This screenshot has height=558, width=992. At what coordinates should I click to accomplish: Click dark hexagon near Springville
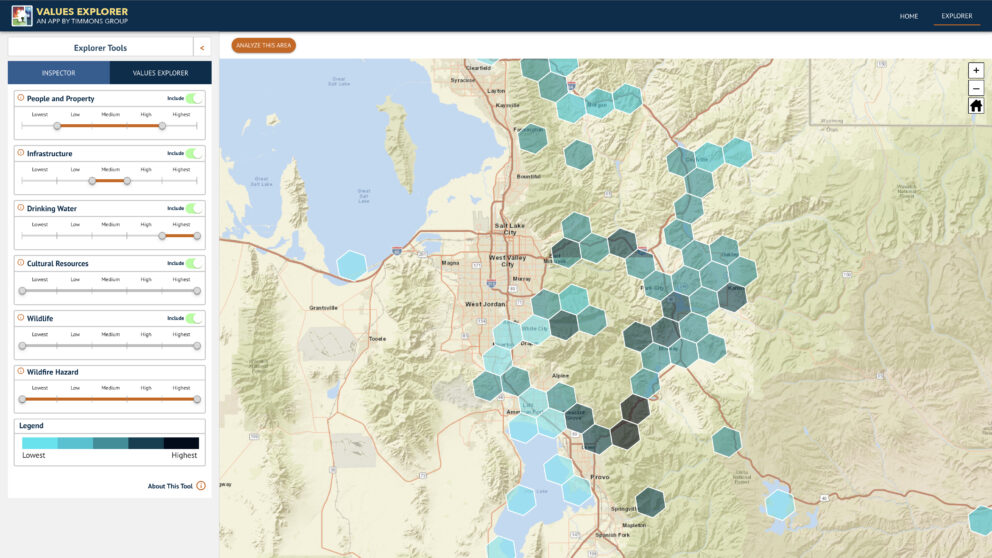(650, 502)
